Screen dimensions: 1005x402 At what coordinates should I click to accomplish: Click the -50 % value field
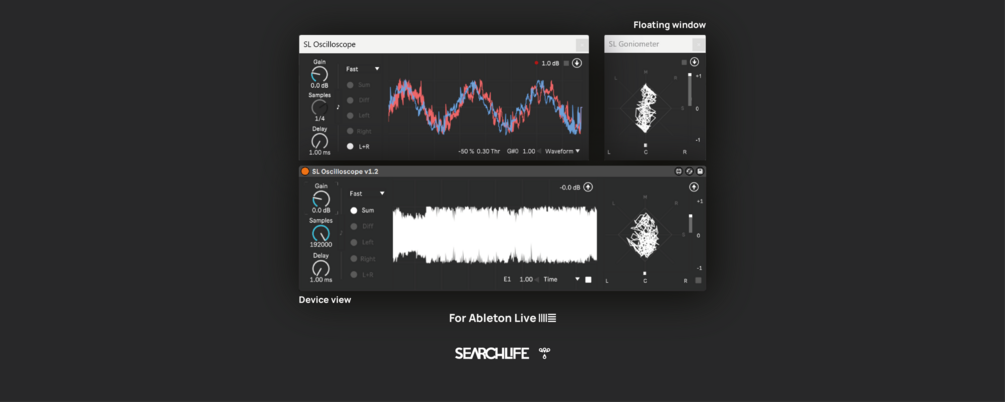point(466,151)
